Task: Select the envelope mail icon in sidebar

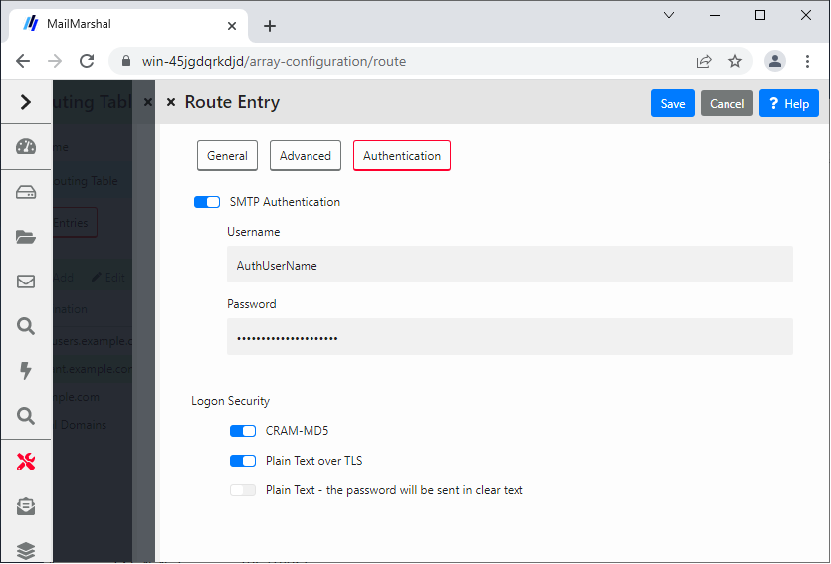Action: tap(25, 281)
